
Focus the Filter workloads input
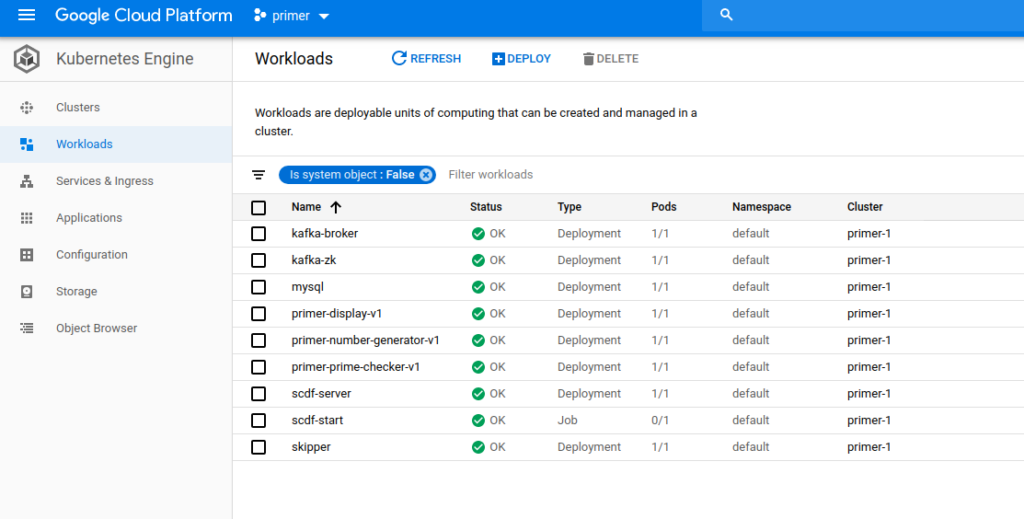click(x=490, y=175)
